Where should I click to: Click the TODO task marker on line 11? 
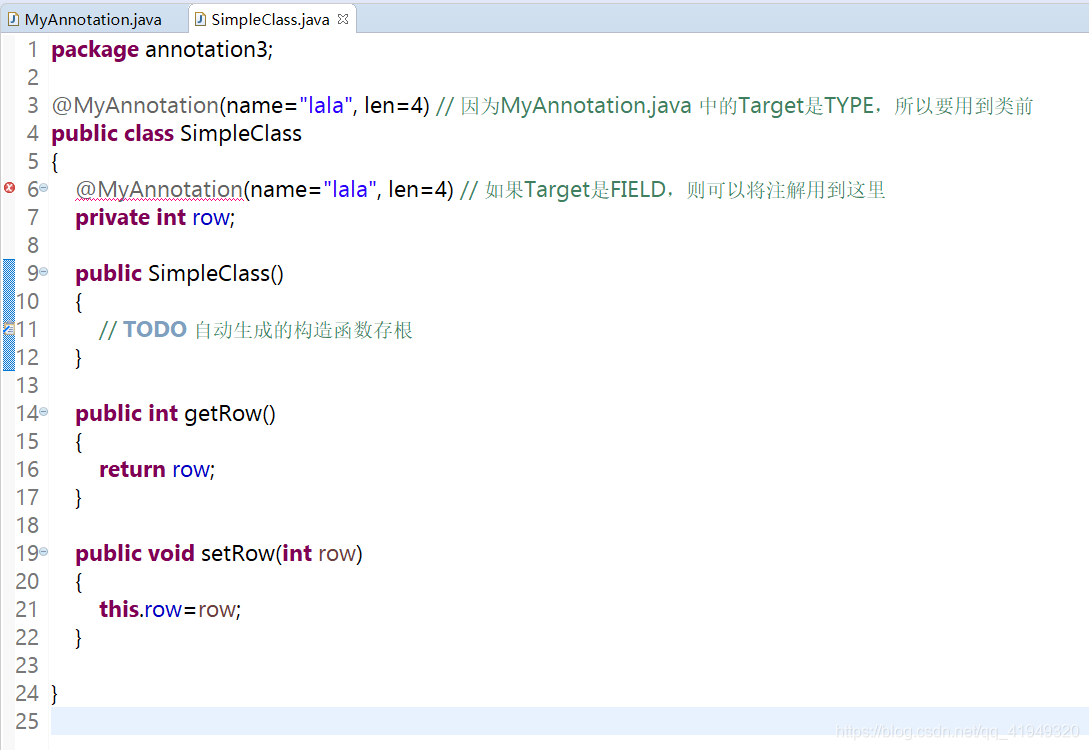[x=9, y=328]
